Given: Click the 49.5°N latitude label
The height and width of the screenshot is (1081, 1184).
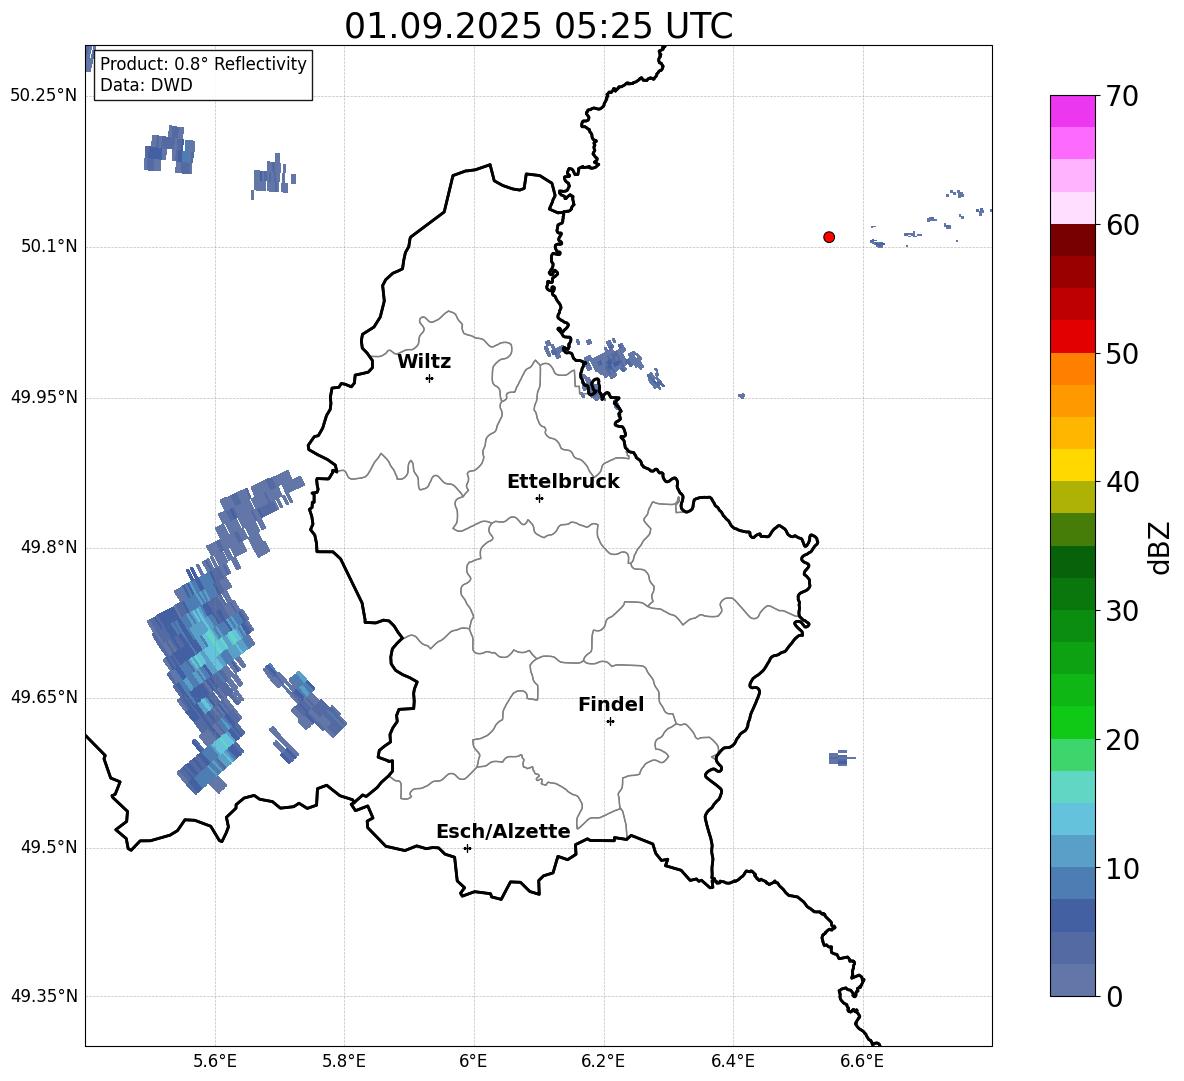Looking at the screenshot, I should (49, 848).
